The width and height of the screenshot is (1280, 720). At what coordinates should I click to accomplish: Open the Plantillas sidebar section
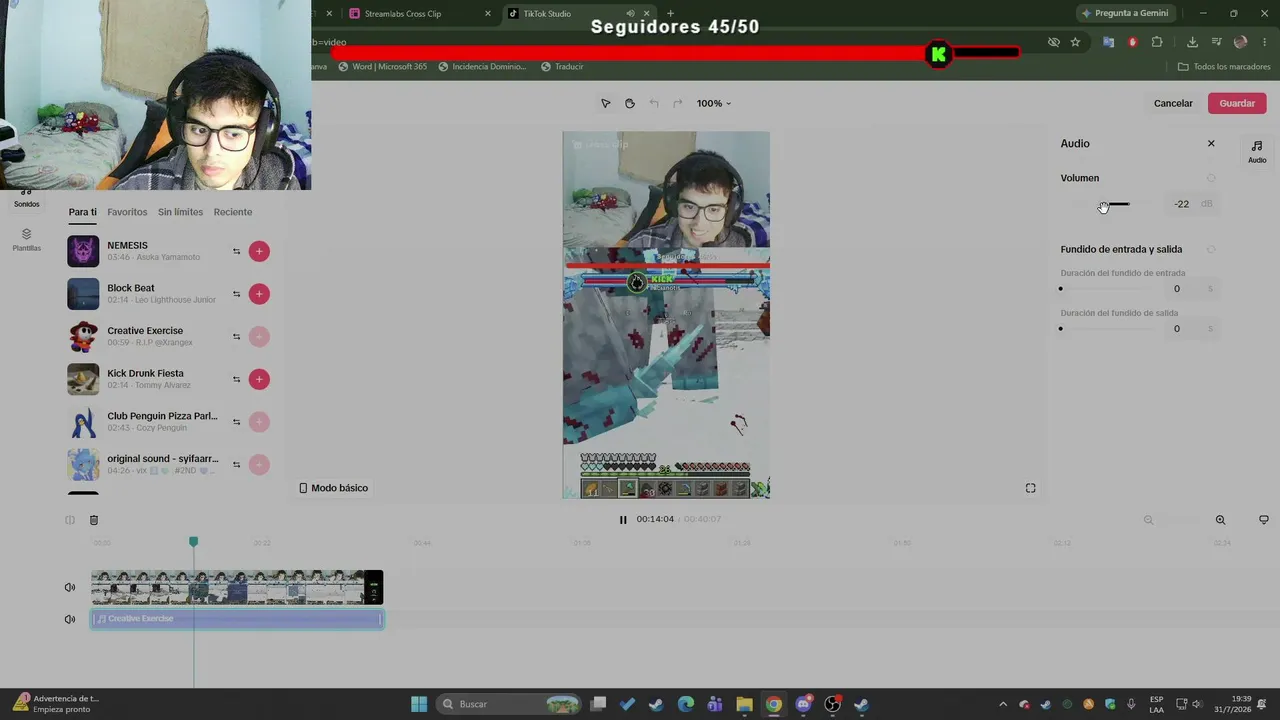pos(27,240)
